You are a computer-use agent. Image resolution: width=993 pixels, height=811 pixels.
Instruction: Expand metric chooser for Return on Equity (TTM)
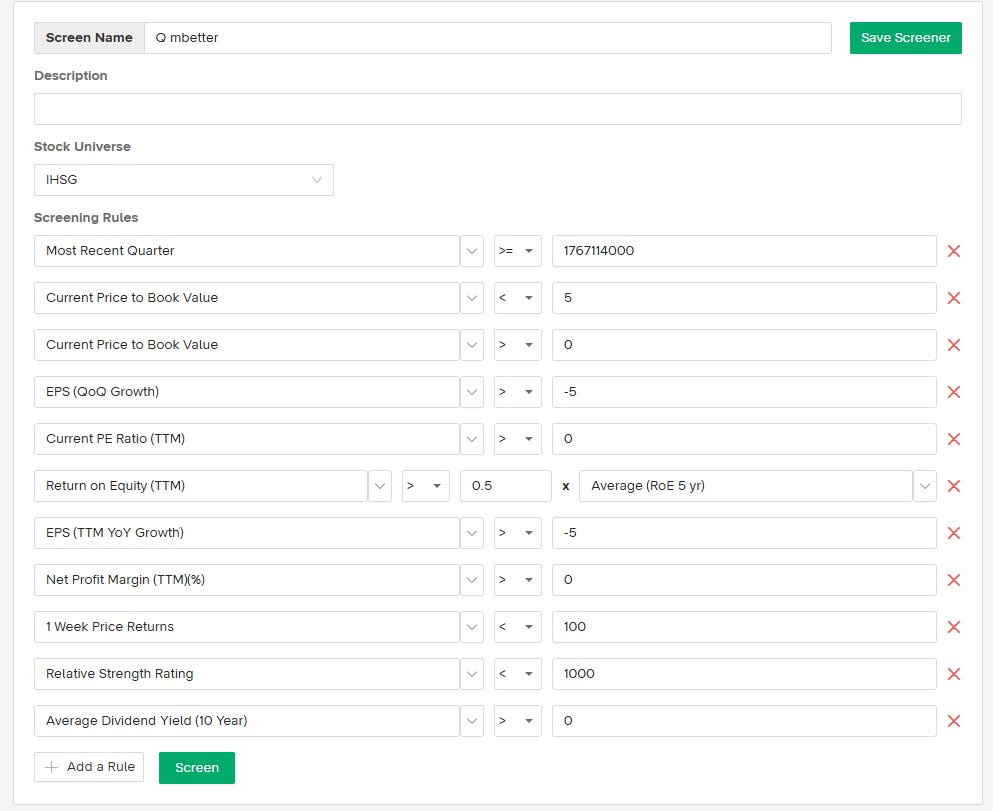coord(380,486)
